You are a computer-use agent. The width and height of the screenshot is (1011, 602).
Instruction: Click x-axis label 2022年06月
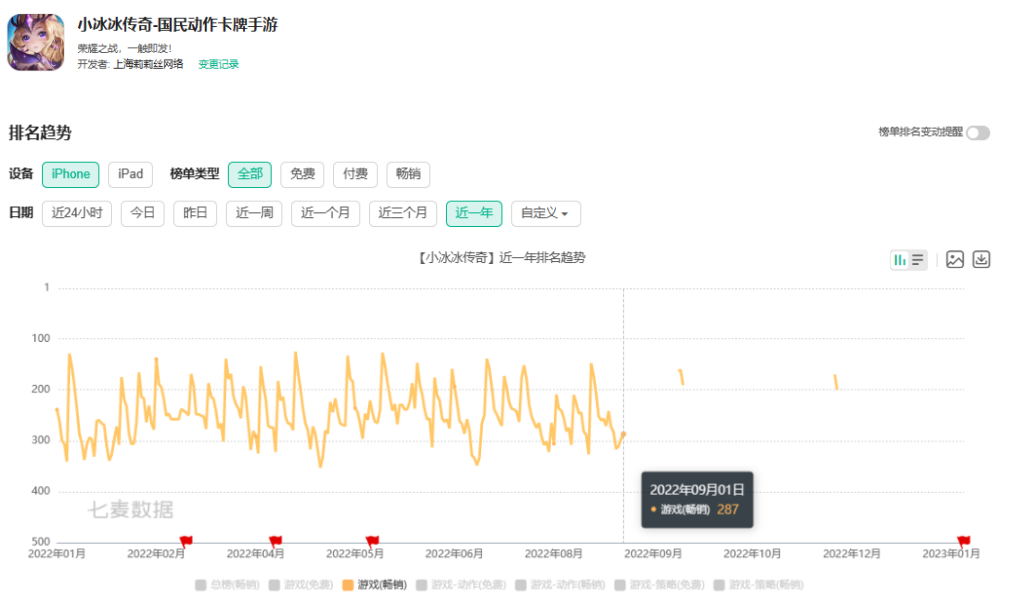[454, 554]
